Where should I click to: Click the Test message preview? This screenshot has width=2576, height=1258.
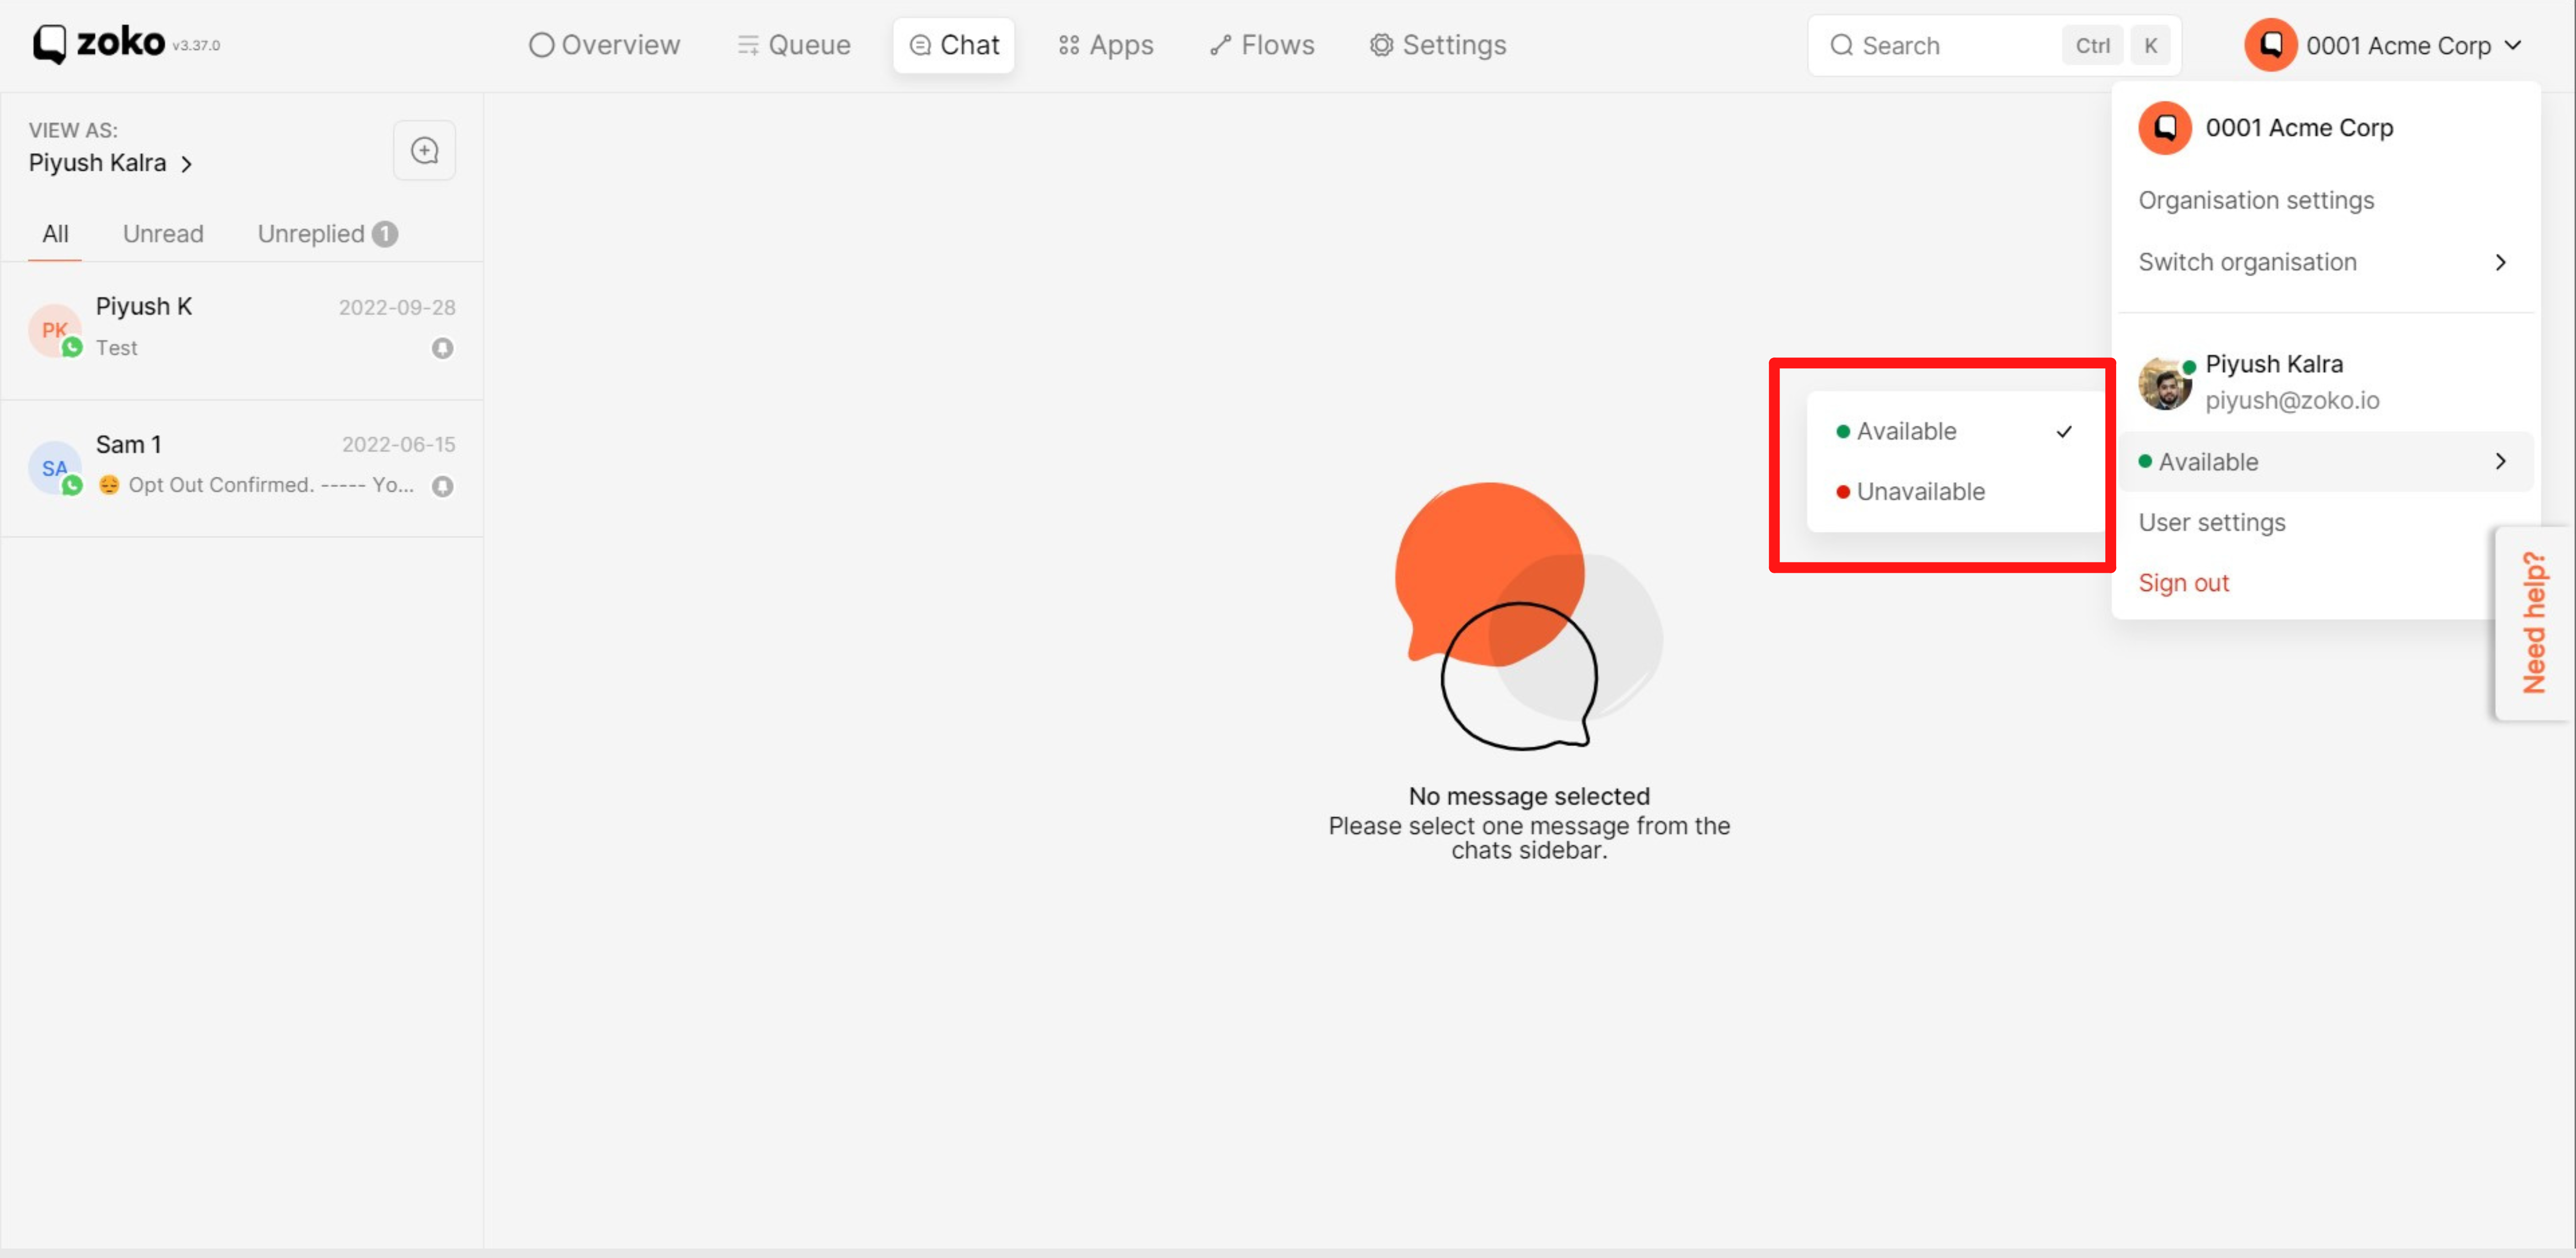click(x=116, y=347)
